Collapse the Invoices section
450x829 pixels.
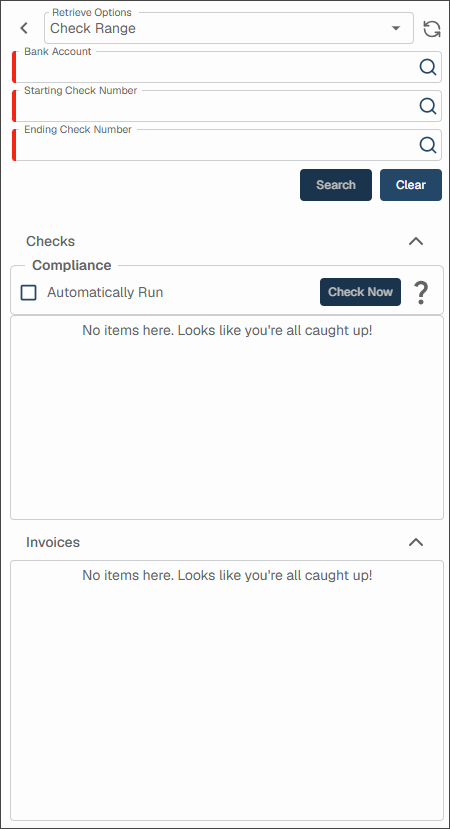[x=416, y=542]
